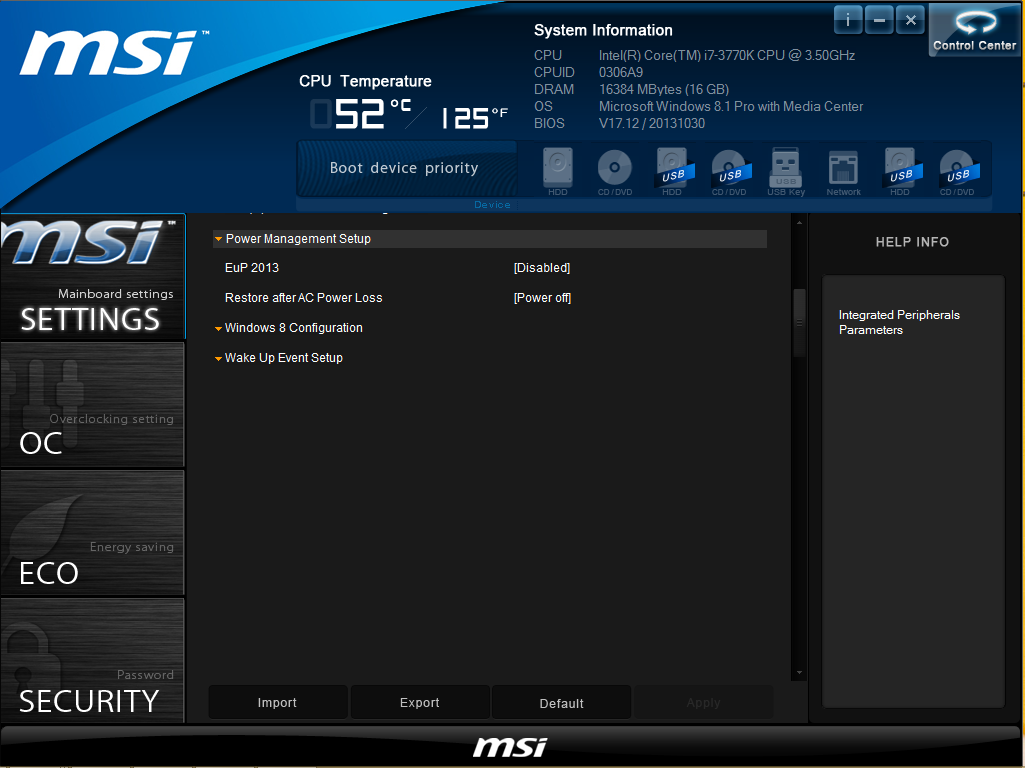The height and width of the screenshot is (768, 1025).
Task: Click the Intel Core i7-3770K CPU text
Action: pos(727,55)
